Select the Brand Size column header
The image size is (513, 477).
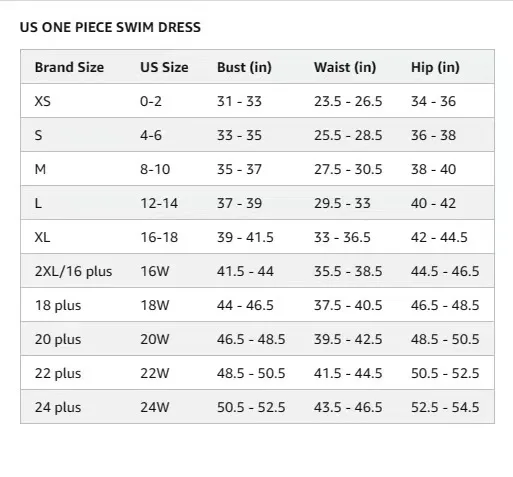pyautogui.click(x=69, y=67)
